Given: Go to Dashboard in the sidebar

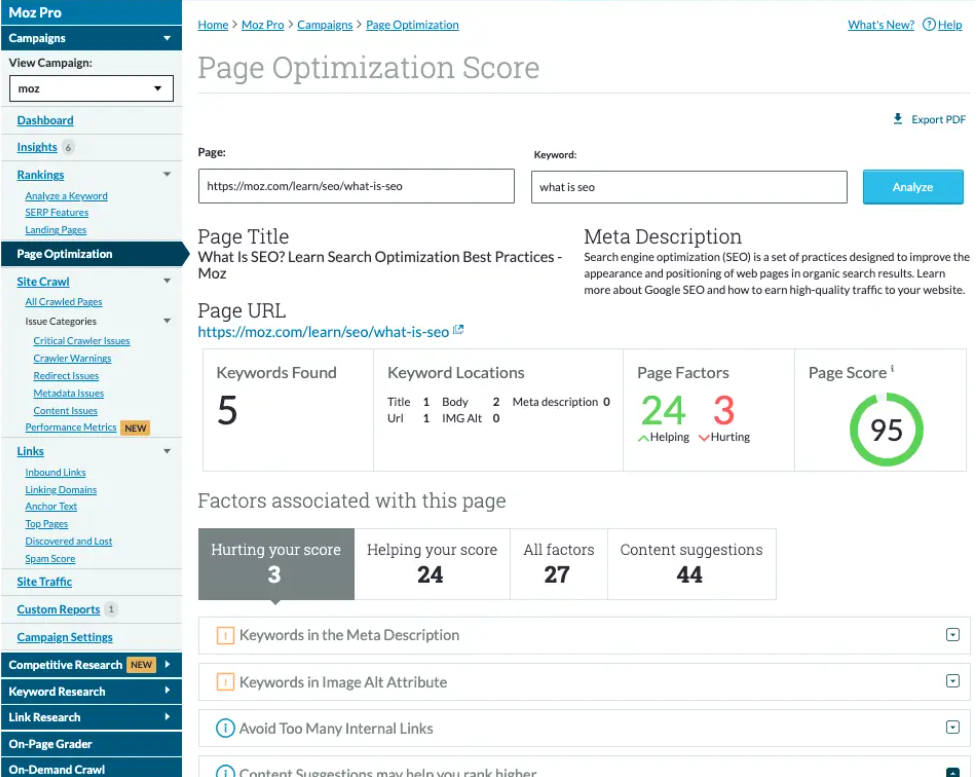Looking at the screenshot, I should pyautogui.click(x=45, y=120).
